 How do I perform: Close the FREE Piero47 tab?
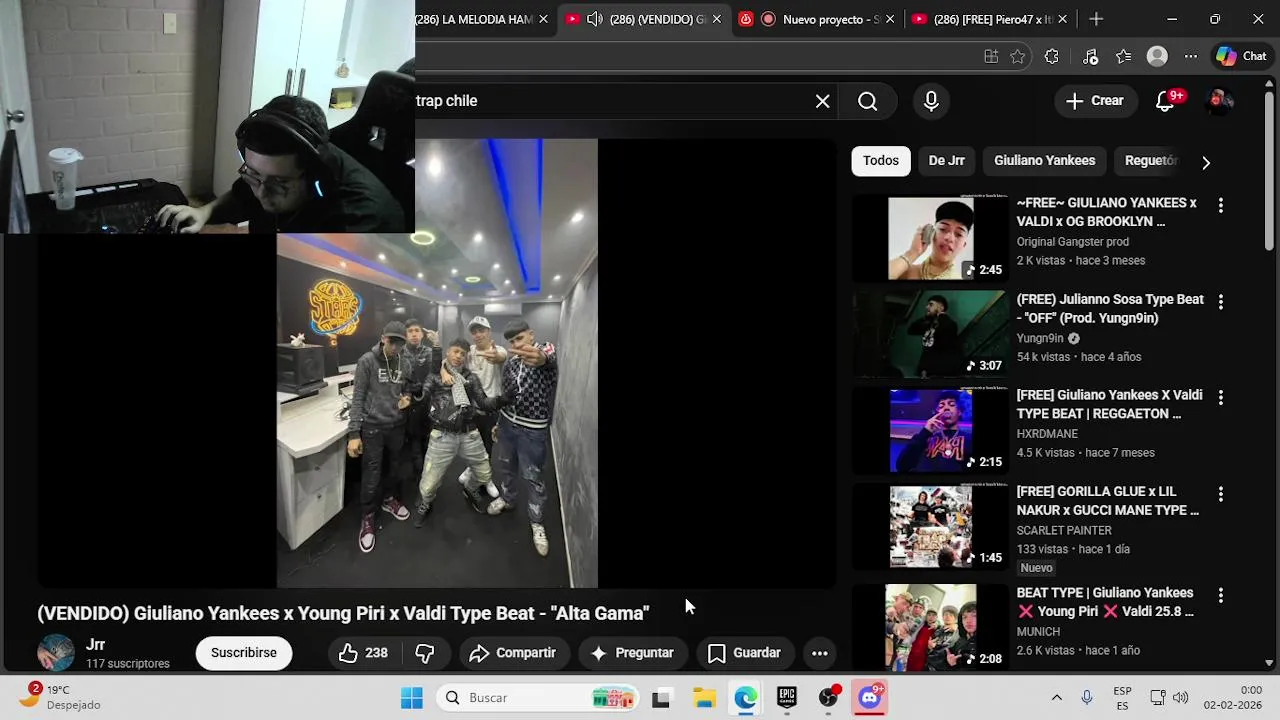point(1062,19)
